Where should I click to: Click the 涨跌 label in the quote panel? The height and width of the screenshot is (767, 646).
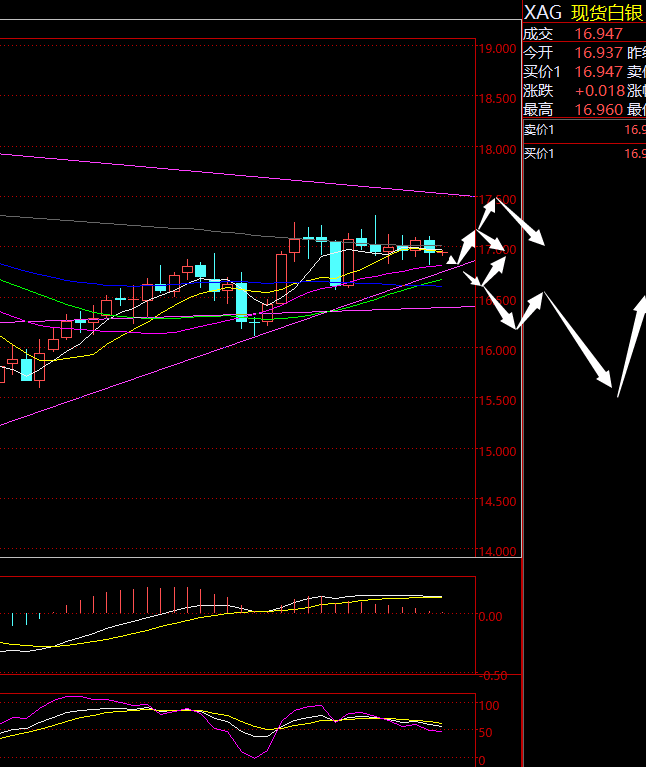pyautogui.click(x=538, y=91)
